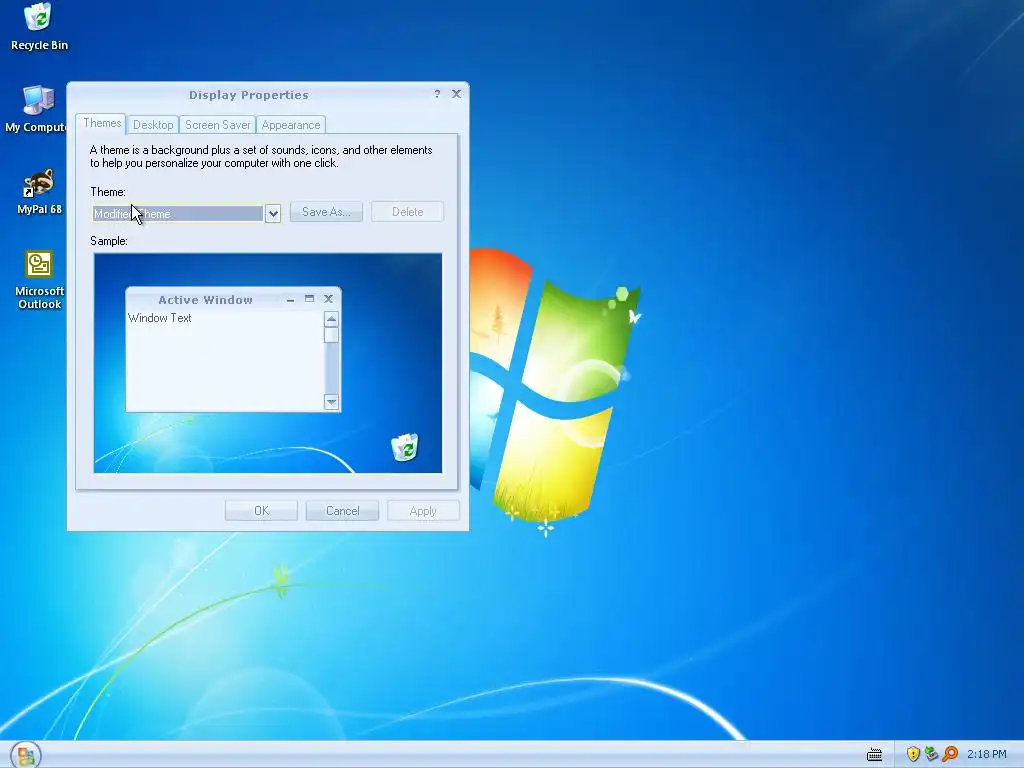The image size is (1024, 768).
Task: Click the sample Active Window preview
Action: [233, 349]
